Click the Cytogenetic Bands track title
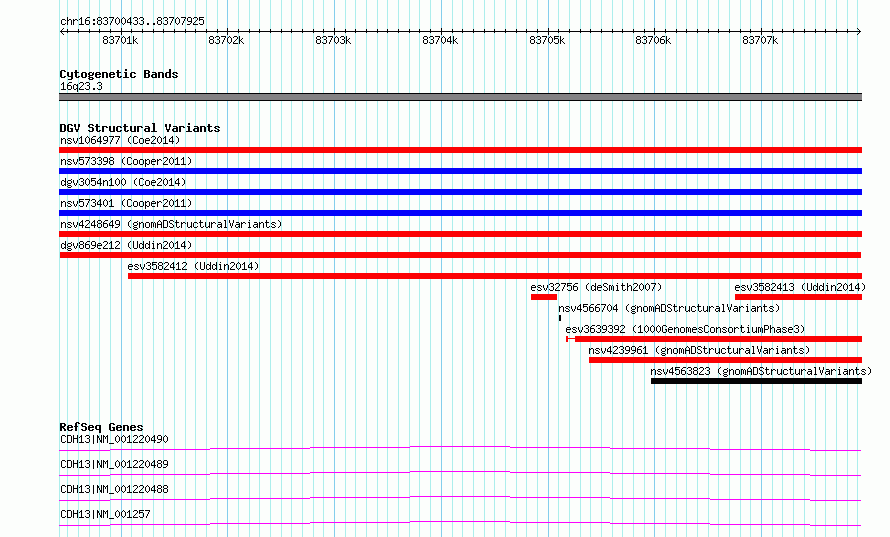Viewport: 890px width, 537px height. click(x=119, y=74)
